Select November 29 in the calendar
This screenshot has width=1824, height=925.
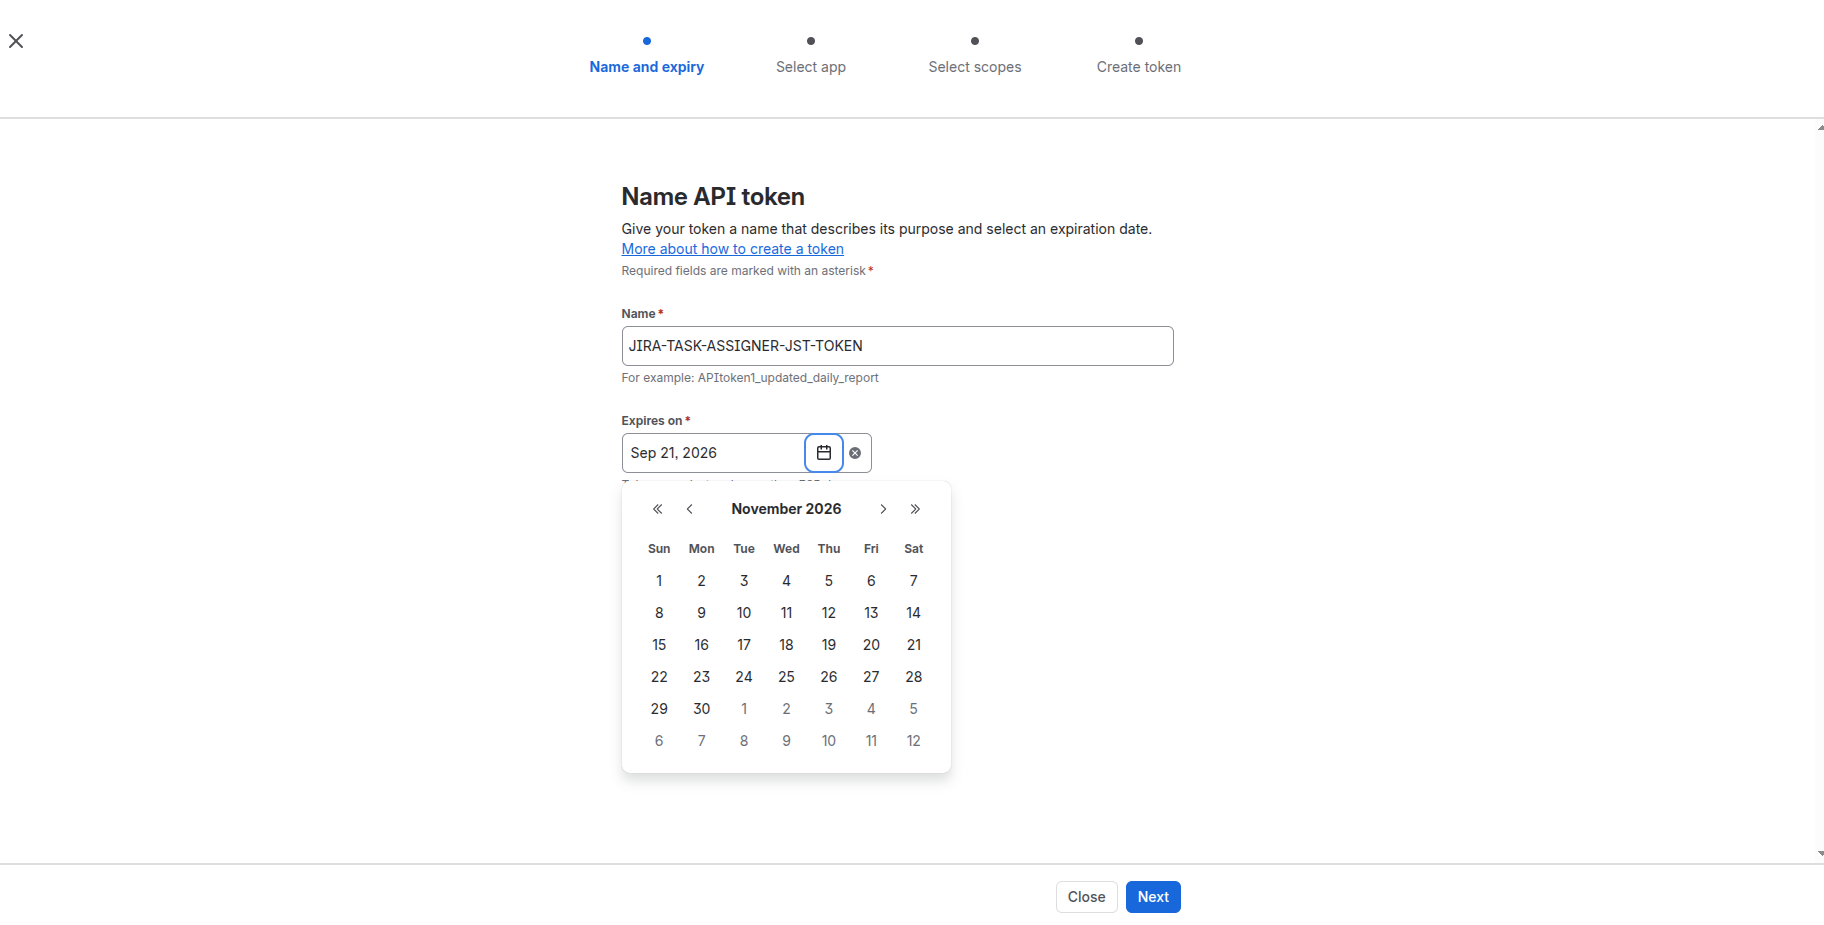click(659, 709)
